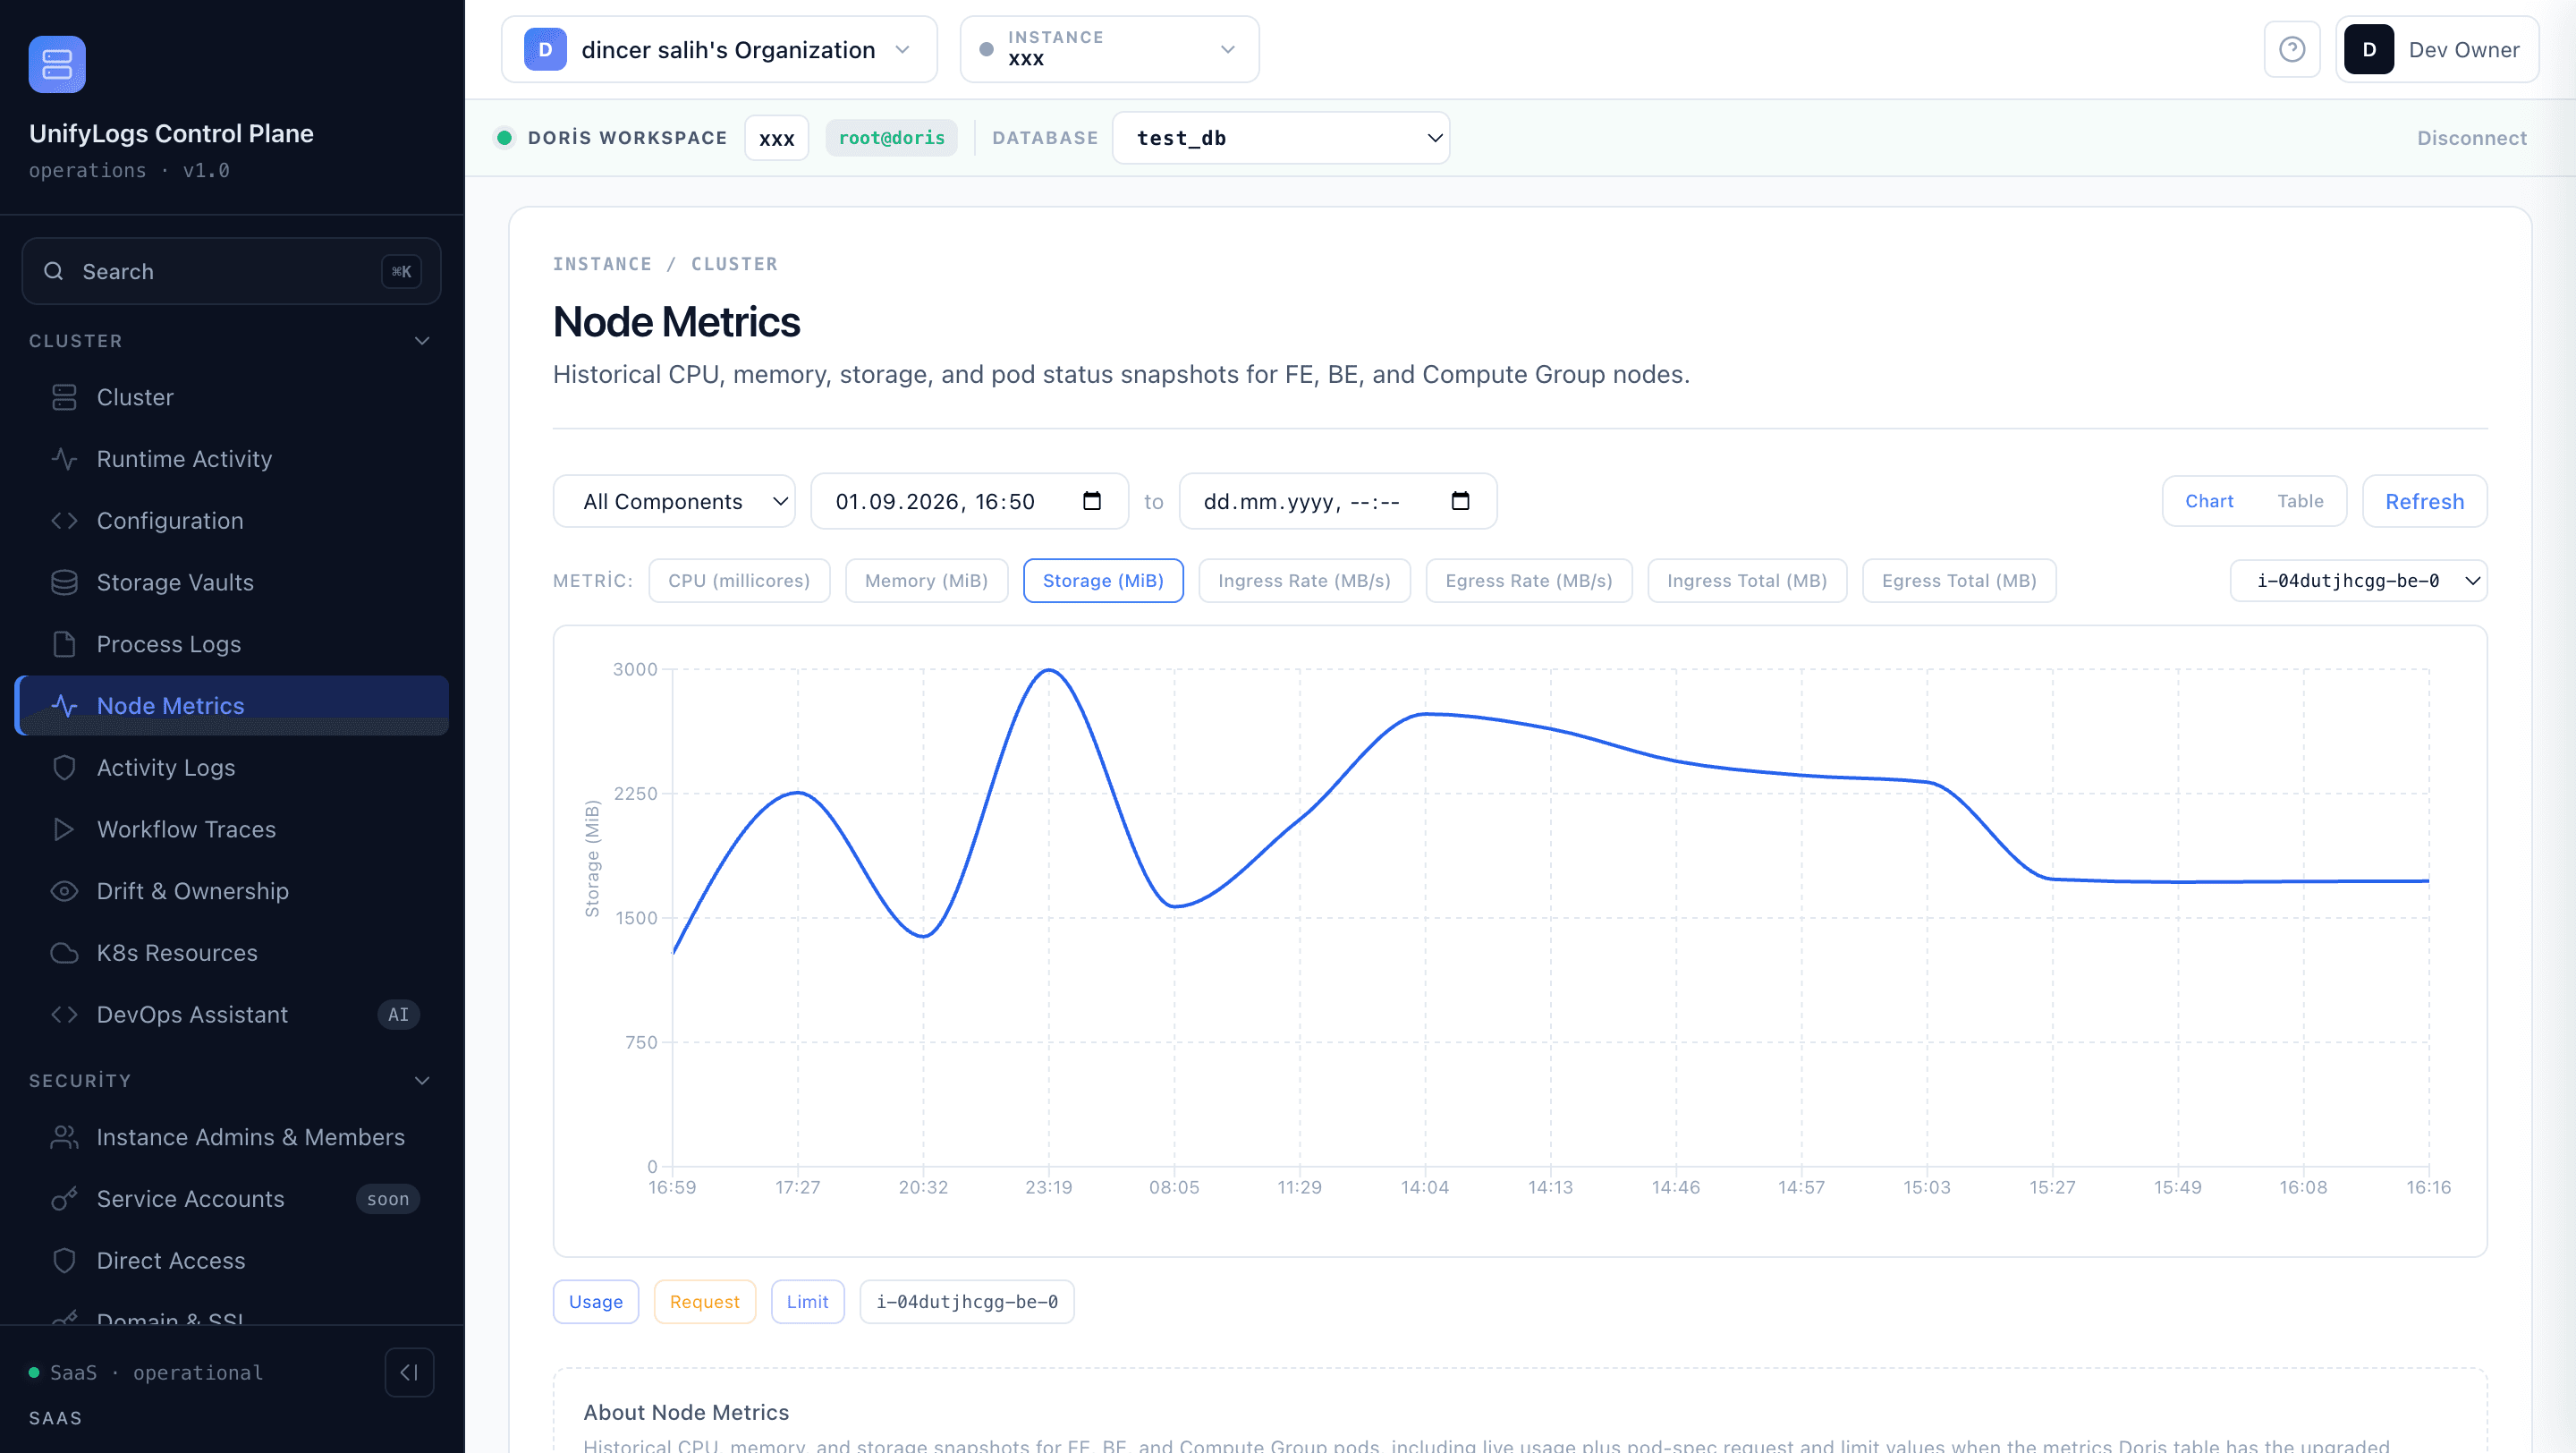
Task: Click the 'soon' badge on Service Accounts
Action: (388, 1199)
